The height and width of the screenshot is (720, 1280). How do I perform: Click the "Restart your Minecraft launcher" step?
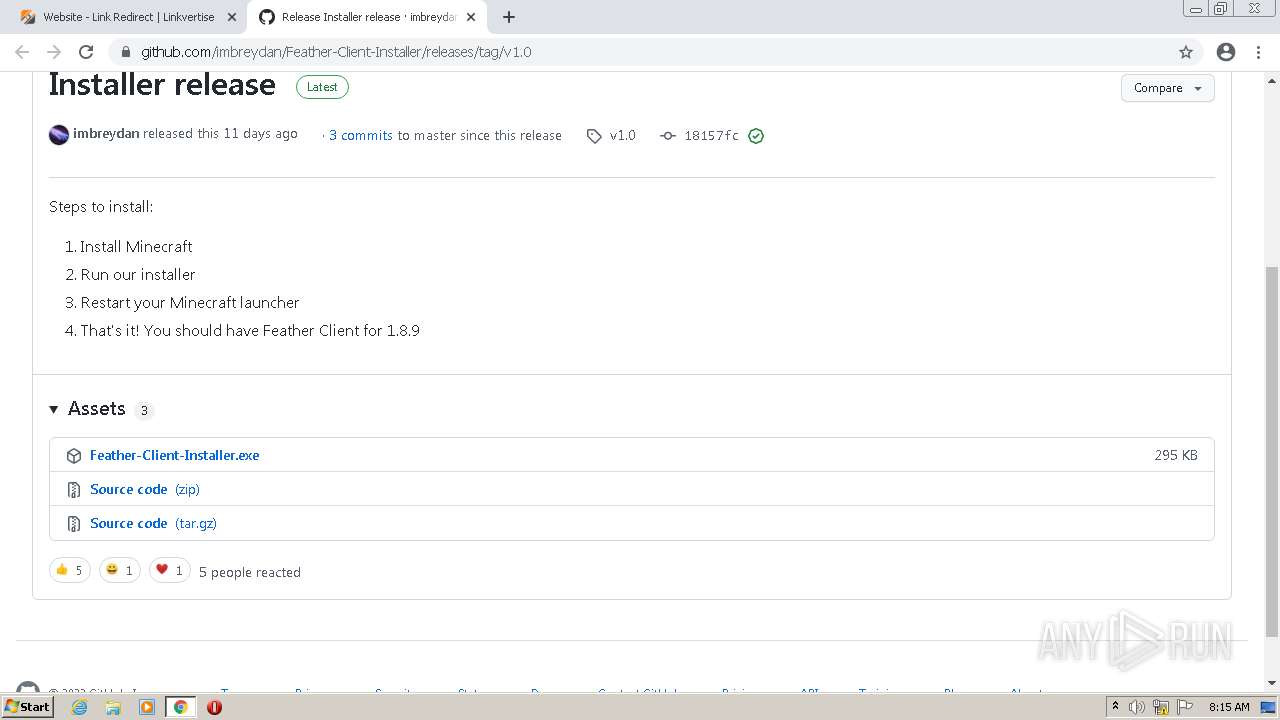tap(190, 303)
